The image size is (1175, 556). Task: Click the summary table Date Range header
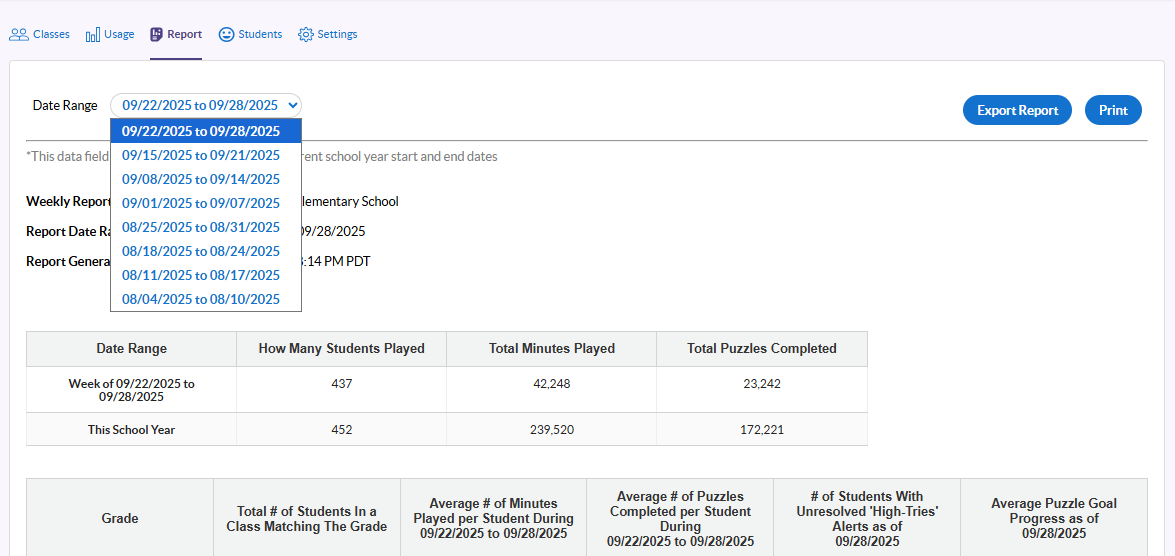point(132,348)
